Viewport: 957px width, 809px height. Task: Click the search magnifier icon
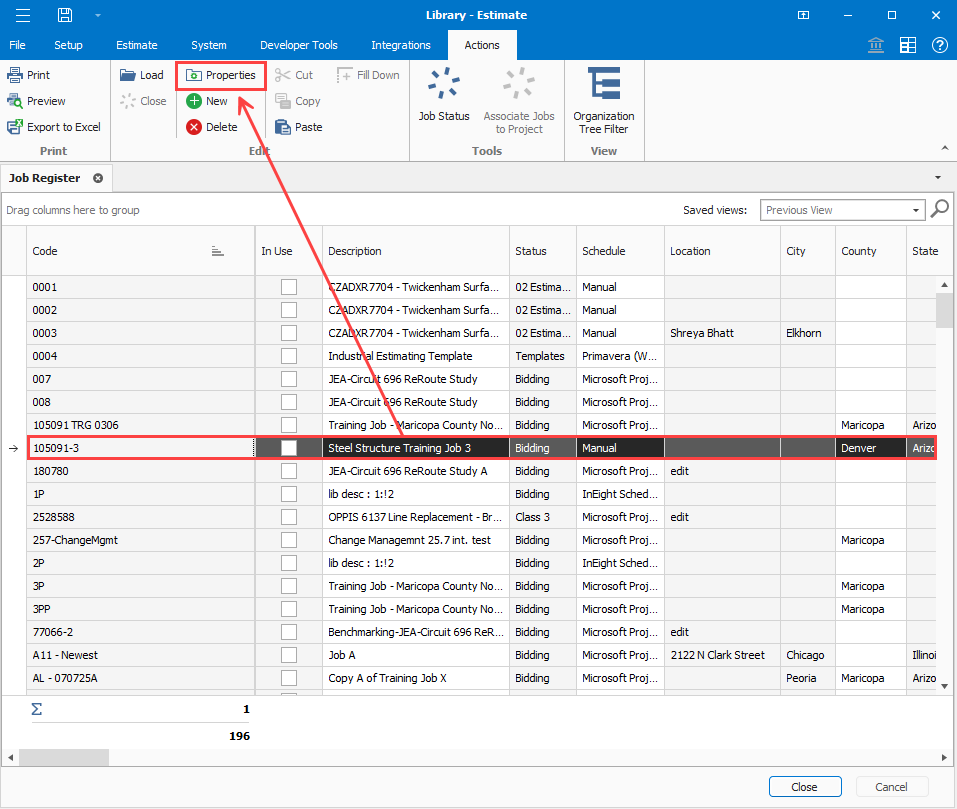coord(940,209)
